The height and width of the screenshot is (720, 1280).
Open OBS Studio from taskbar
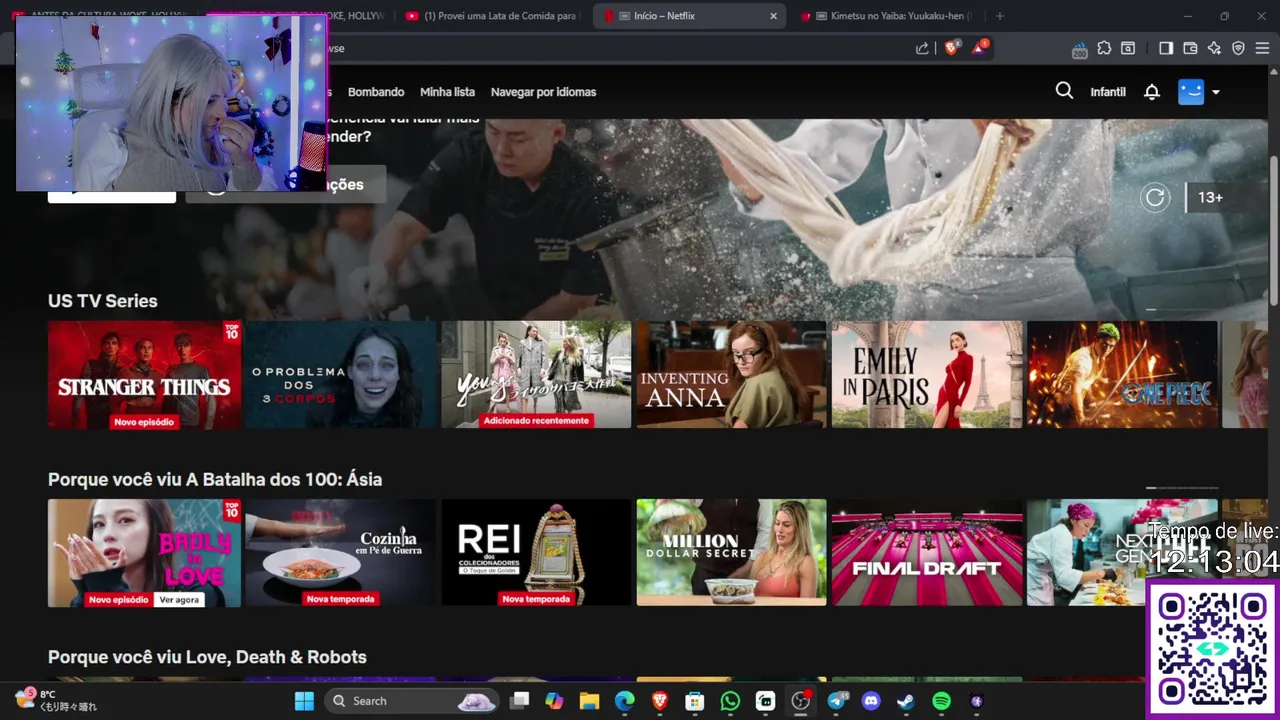(x=800, y=701)
